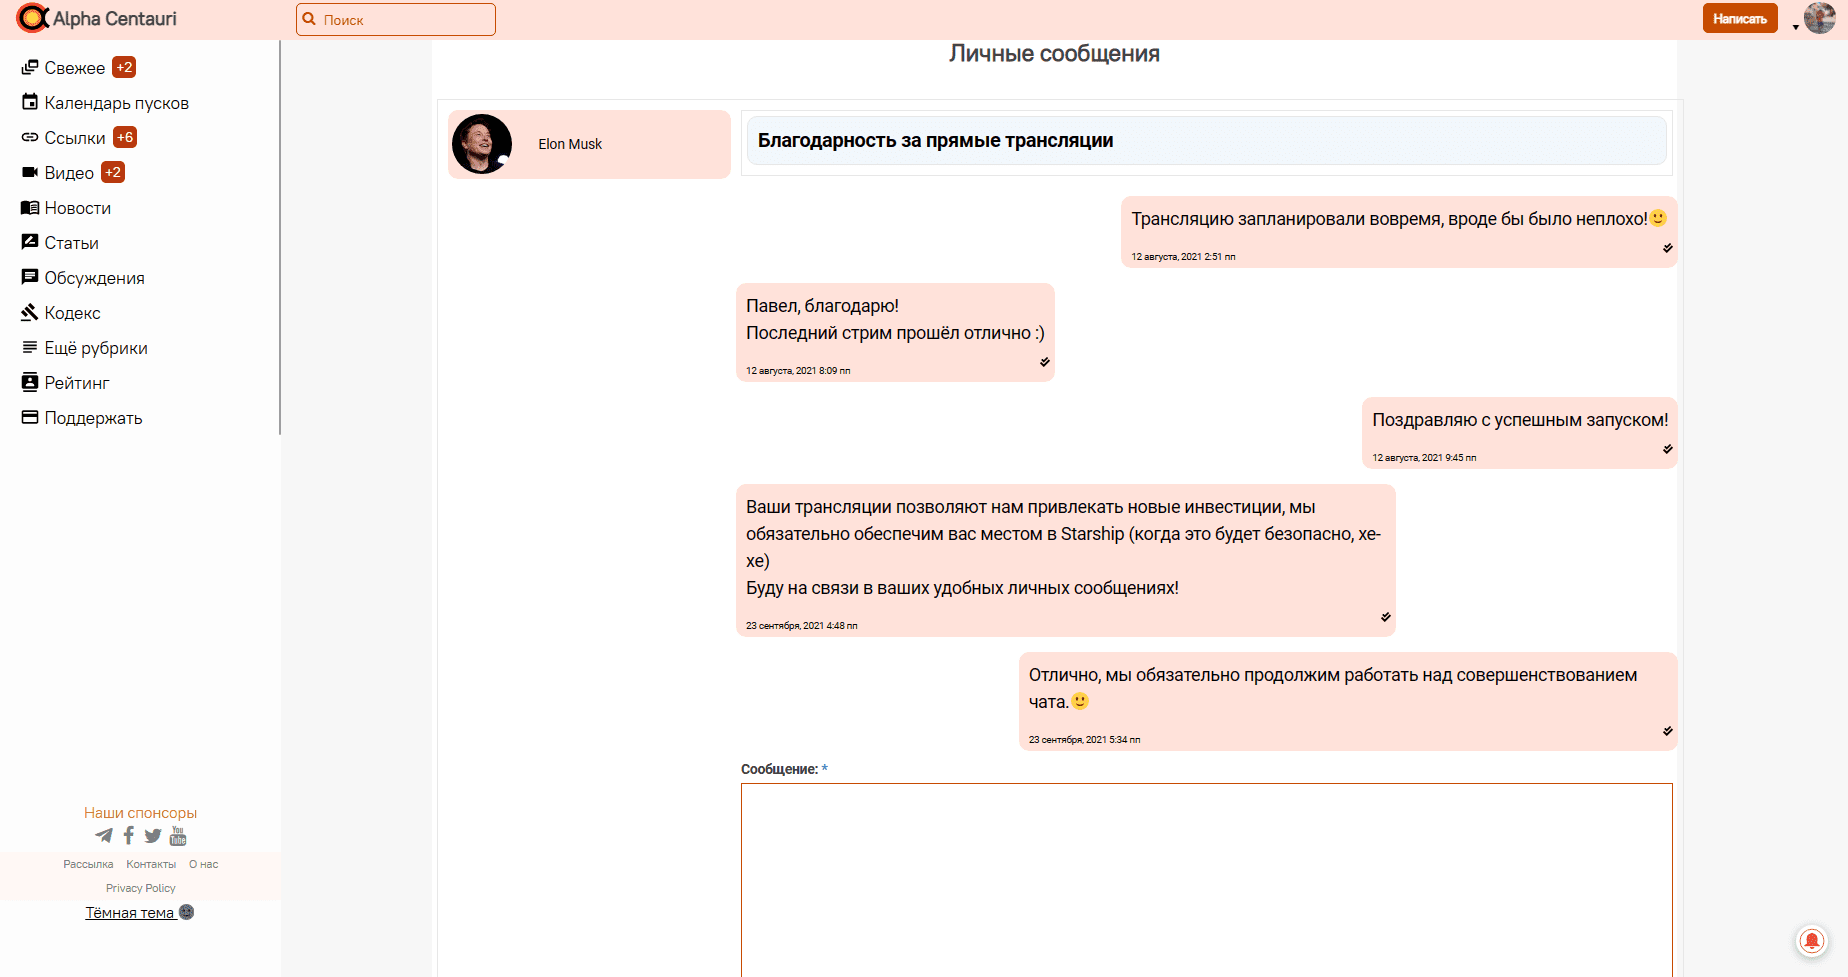Open the Контакты footer link
Screen dimensions: 1848x977
(x=151, y=864)
